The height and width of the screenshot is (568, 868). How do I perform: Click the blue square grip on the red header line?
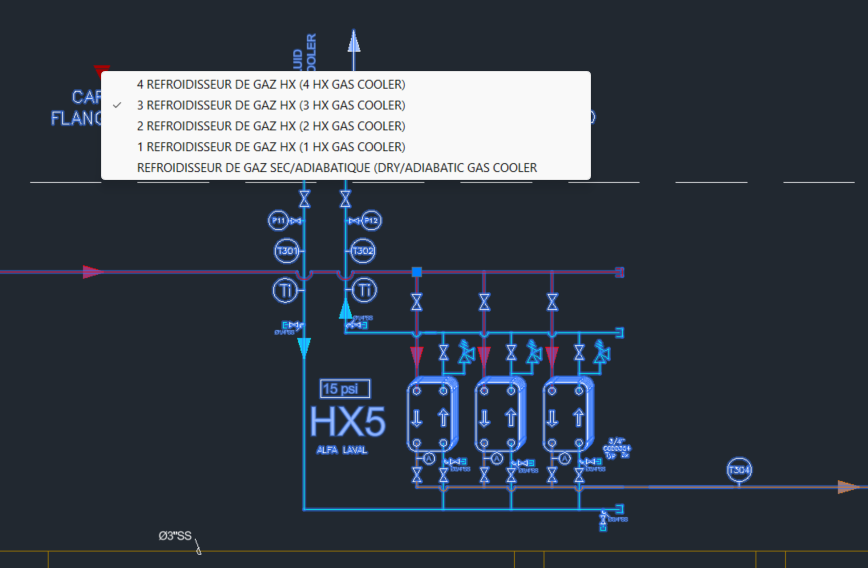coord(417,272)
